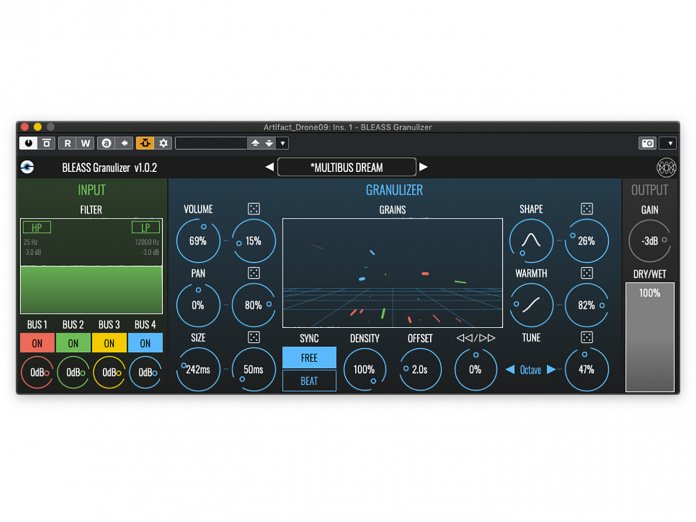Click the Dry/Wet slider at 100%

pyautogui.click(x=650, y=337)
